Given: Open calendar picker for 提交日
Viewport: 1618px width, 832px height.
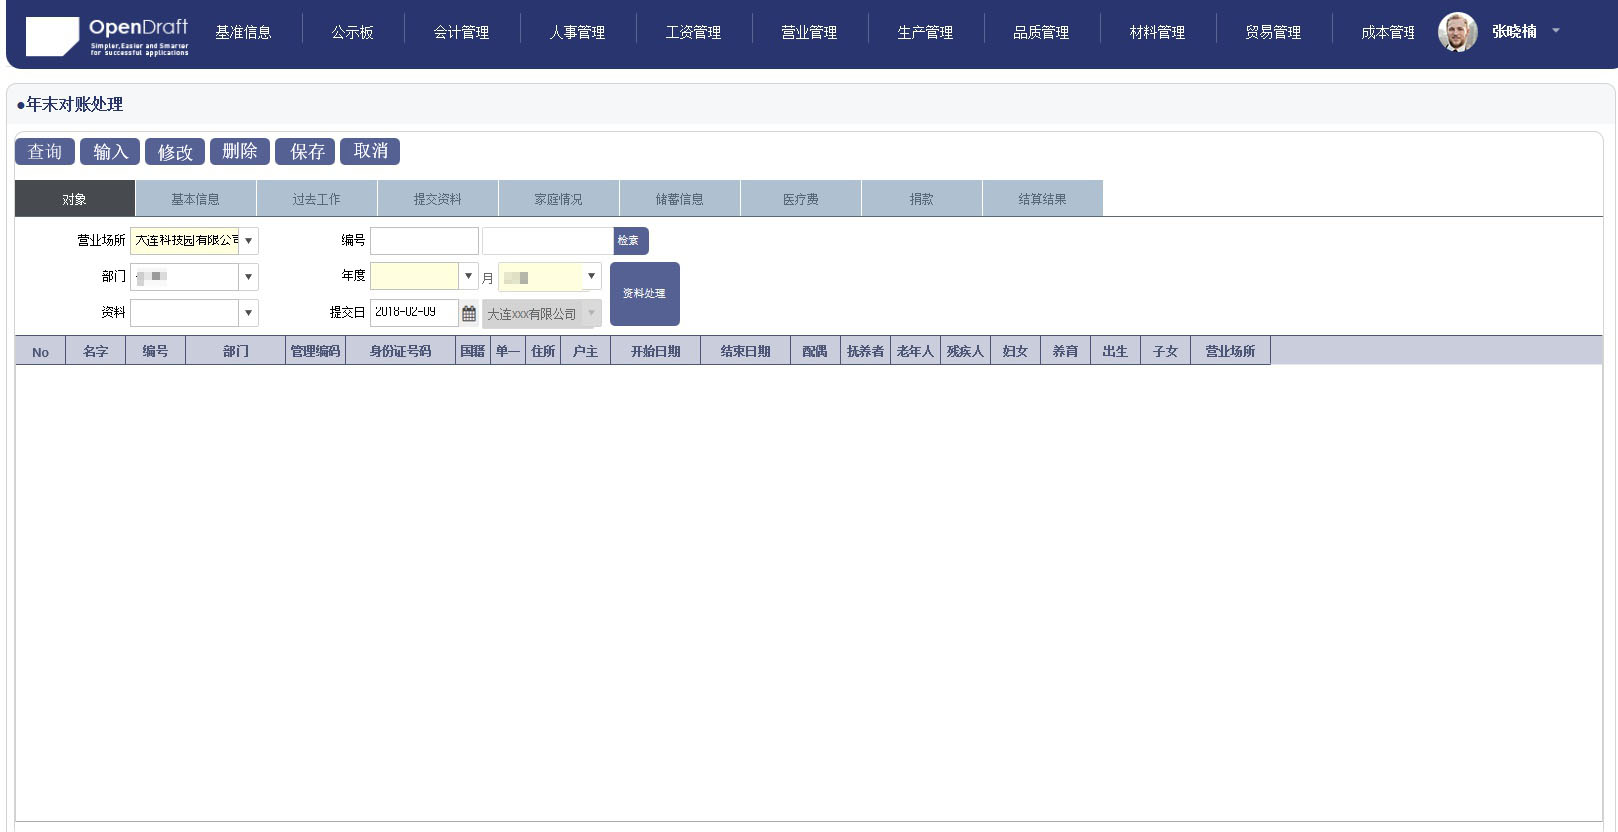Looking at the screenshot, I should point(468,313).
